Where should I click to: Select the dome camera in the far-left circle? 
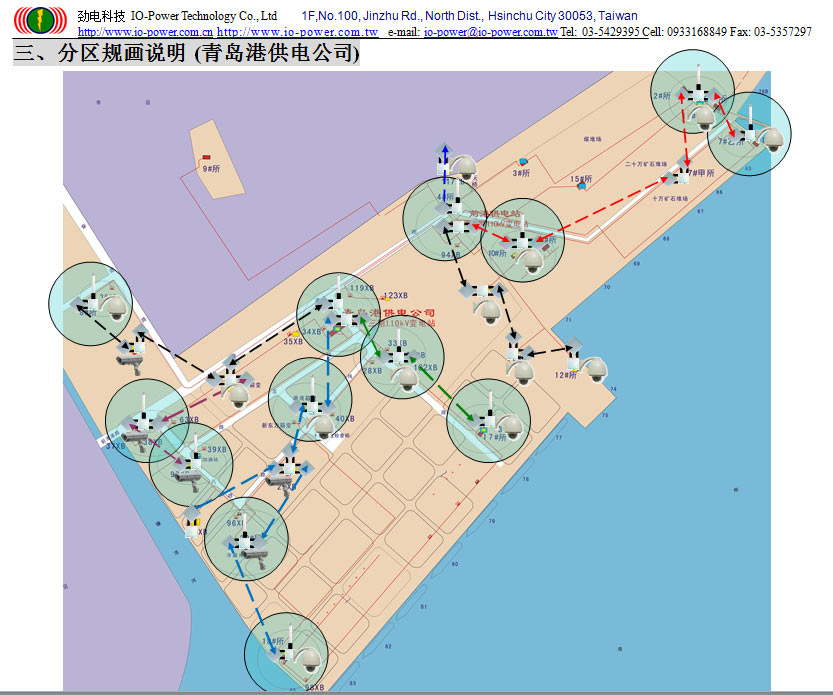click(x=115, y=308)
